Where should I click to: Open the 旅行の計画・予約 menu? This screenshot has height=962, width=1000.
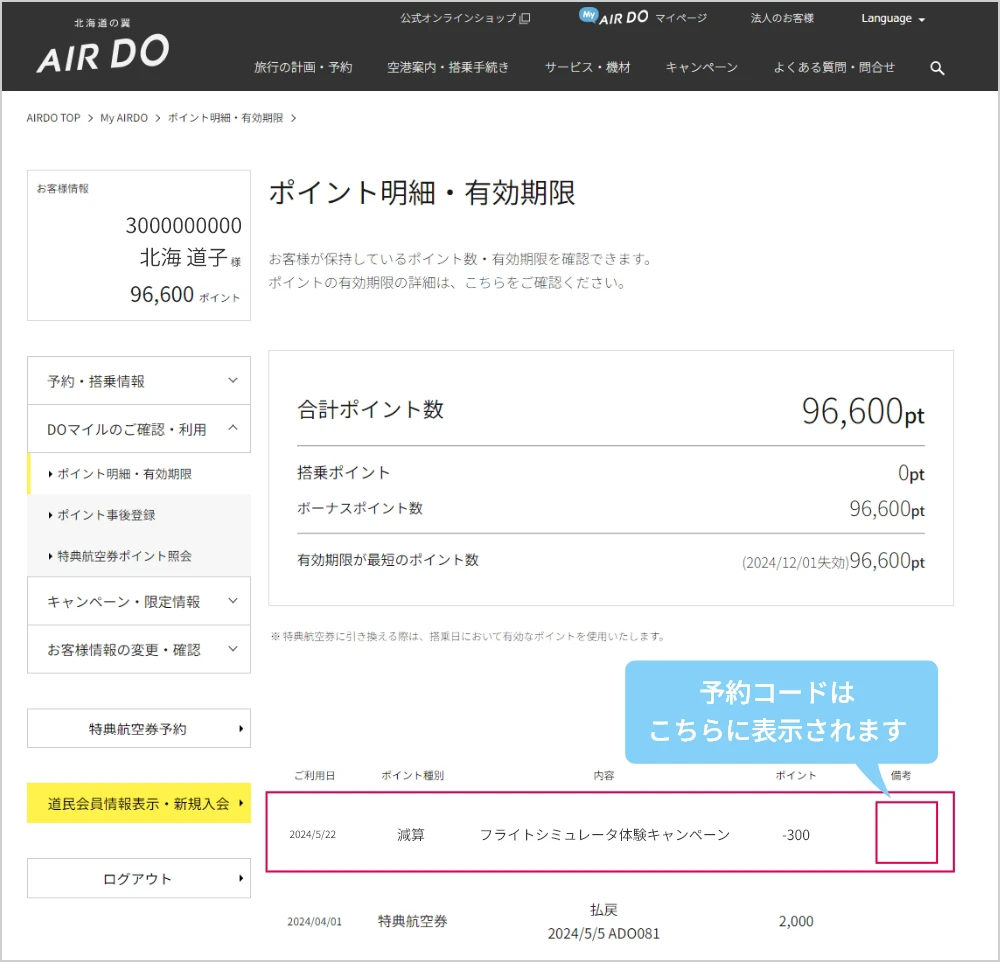pyautogui.click(x=303, y=68)
